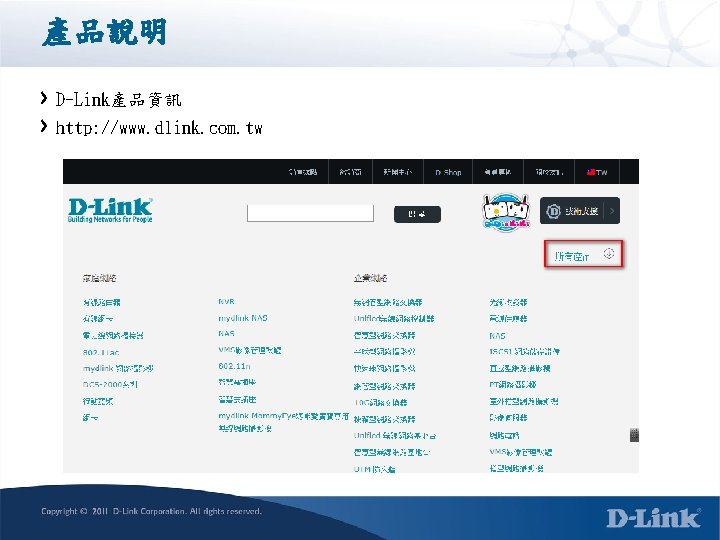This screenshot has height=540, width=720.
Task: Open the UTM firewall link
Action: tap(374, 469)
